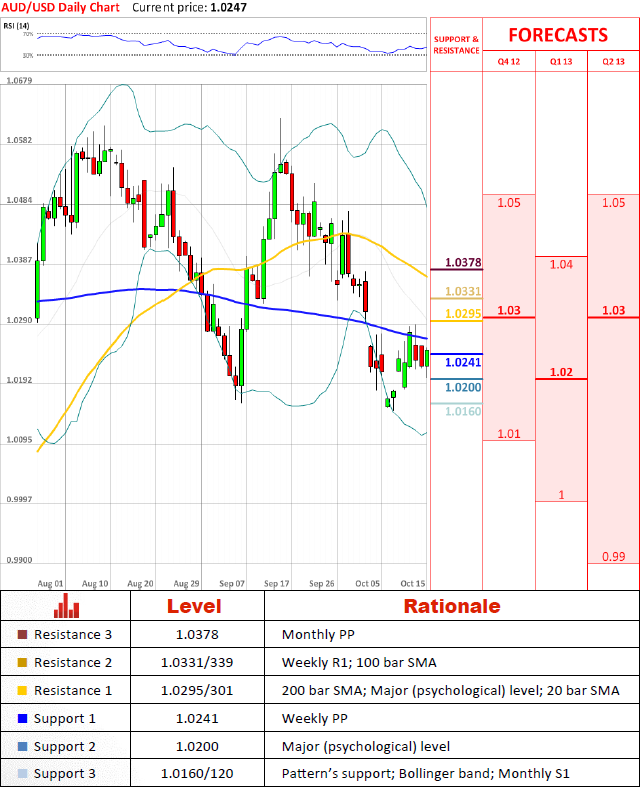This screenshot has height=787, width=640.
Task: Open the Q4 12 forecast column header
Action: 509,62
